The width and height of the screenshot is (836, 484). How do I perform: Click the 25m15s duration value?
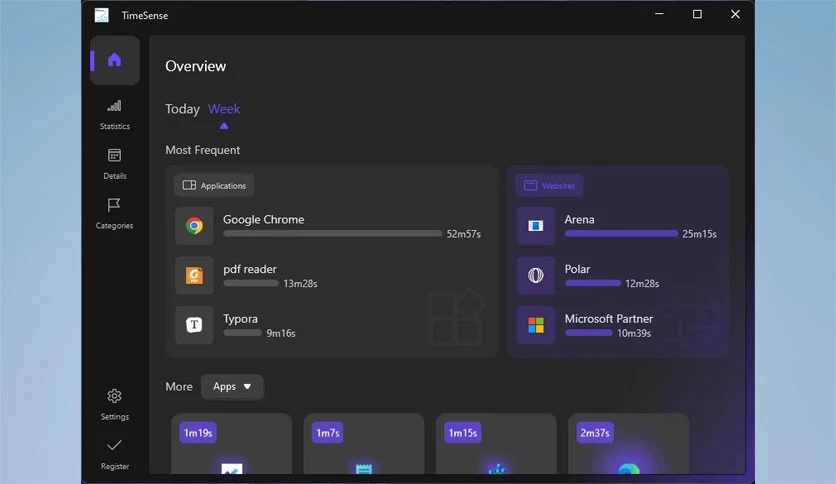[700, 234]
